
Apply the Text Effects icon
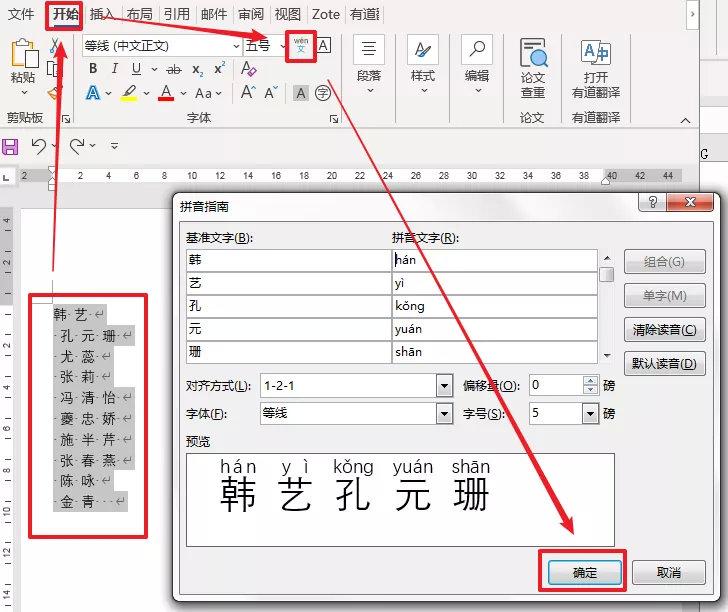[93, 93]
